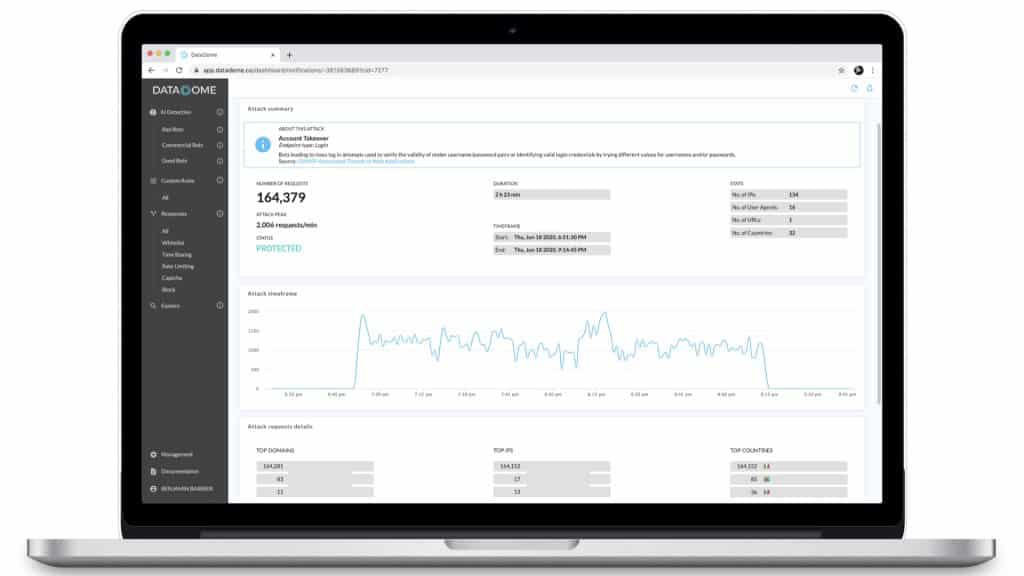The height and width of the screenshot is (576, 1024).
Task: Click the Custom Rules list icon
Action: (x=153, y=180)
